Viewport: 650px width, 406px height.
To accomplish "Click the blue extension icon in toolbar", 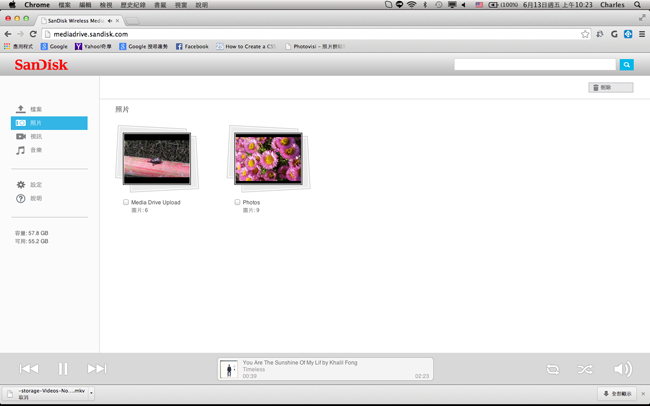I will coord(628,34).
